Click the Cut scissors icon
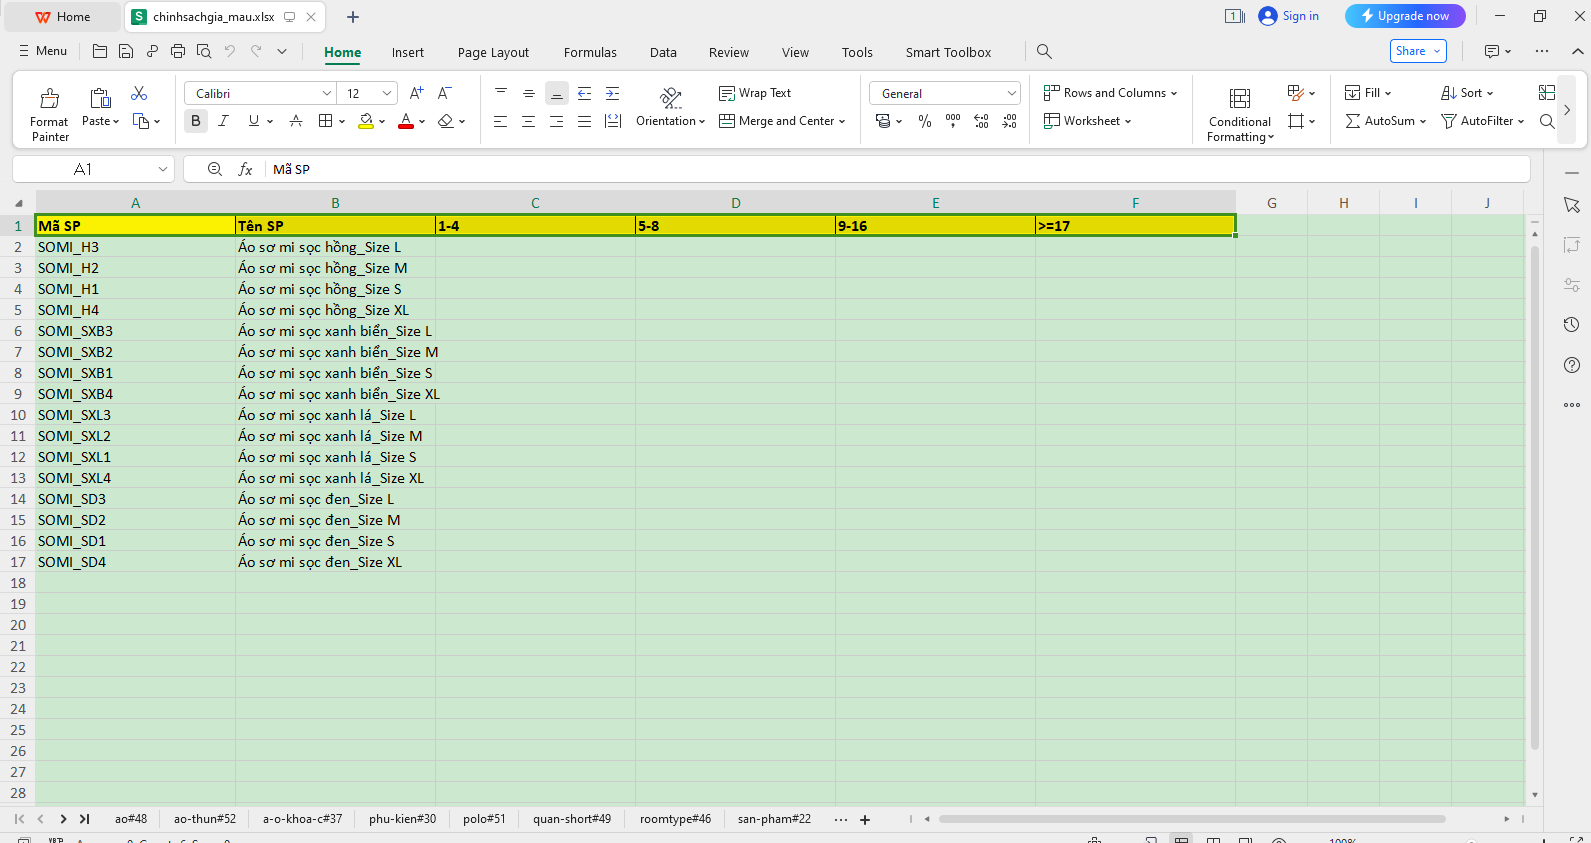Image resolution: width=1591 pixels, height=843 pixels. point(139,93)
